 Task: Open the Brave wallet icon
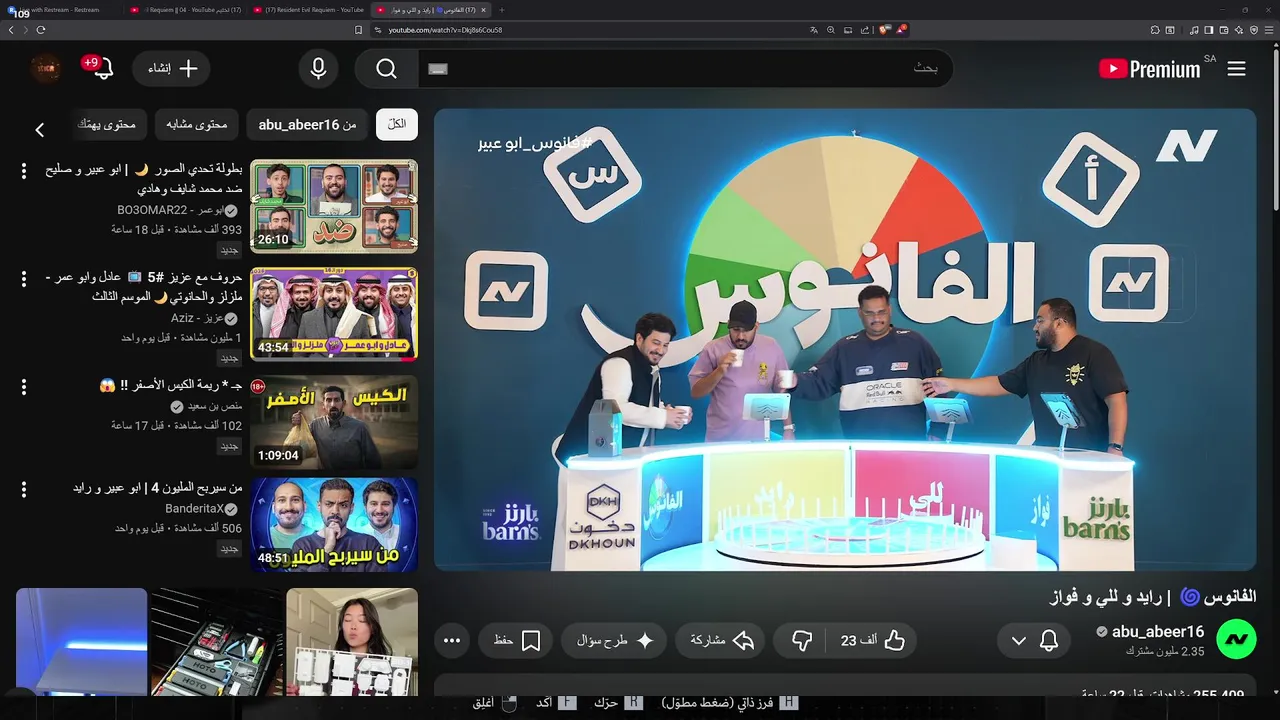coord(1223,30)
